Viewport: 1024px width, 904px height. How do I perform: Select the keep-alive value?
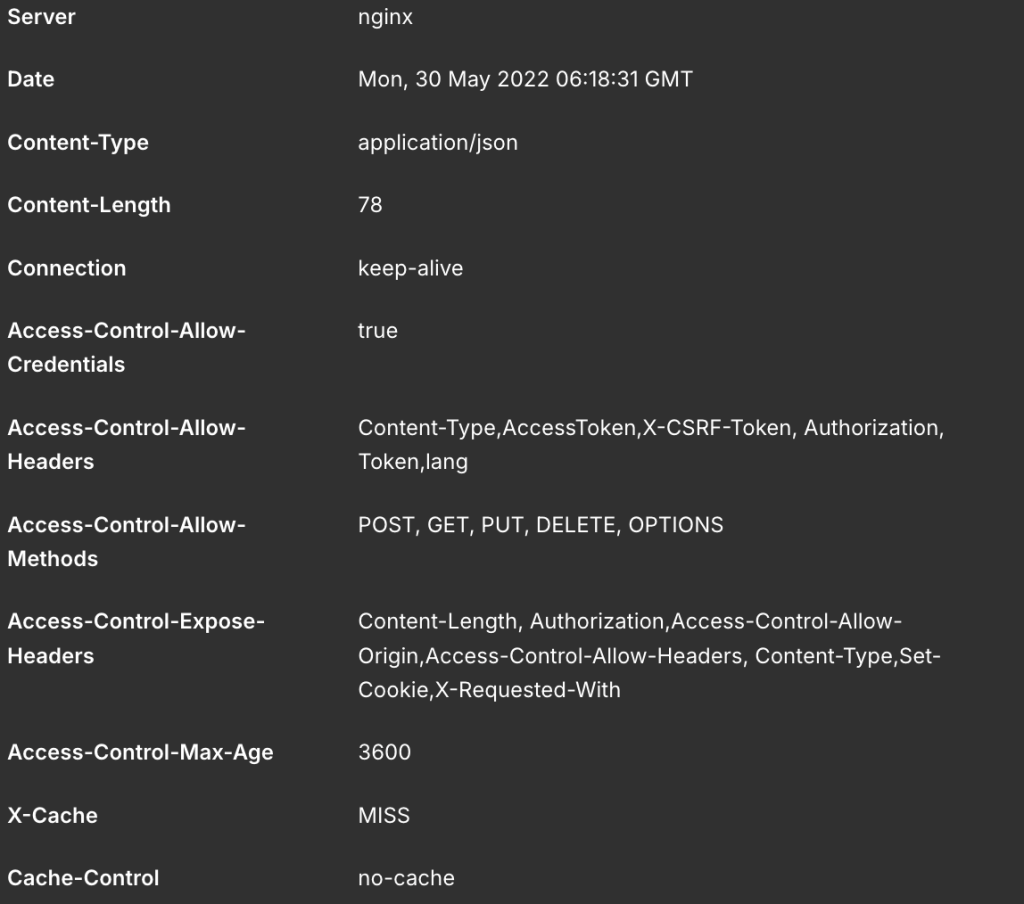point(410,268)
